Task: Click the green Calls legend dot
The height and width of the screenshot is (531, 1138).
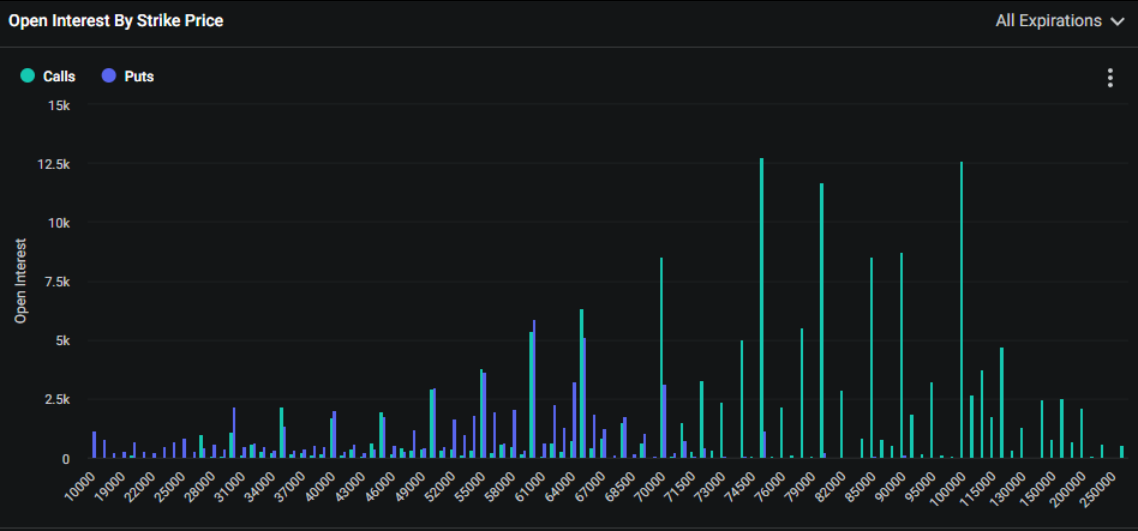Action: coord(28,76)
